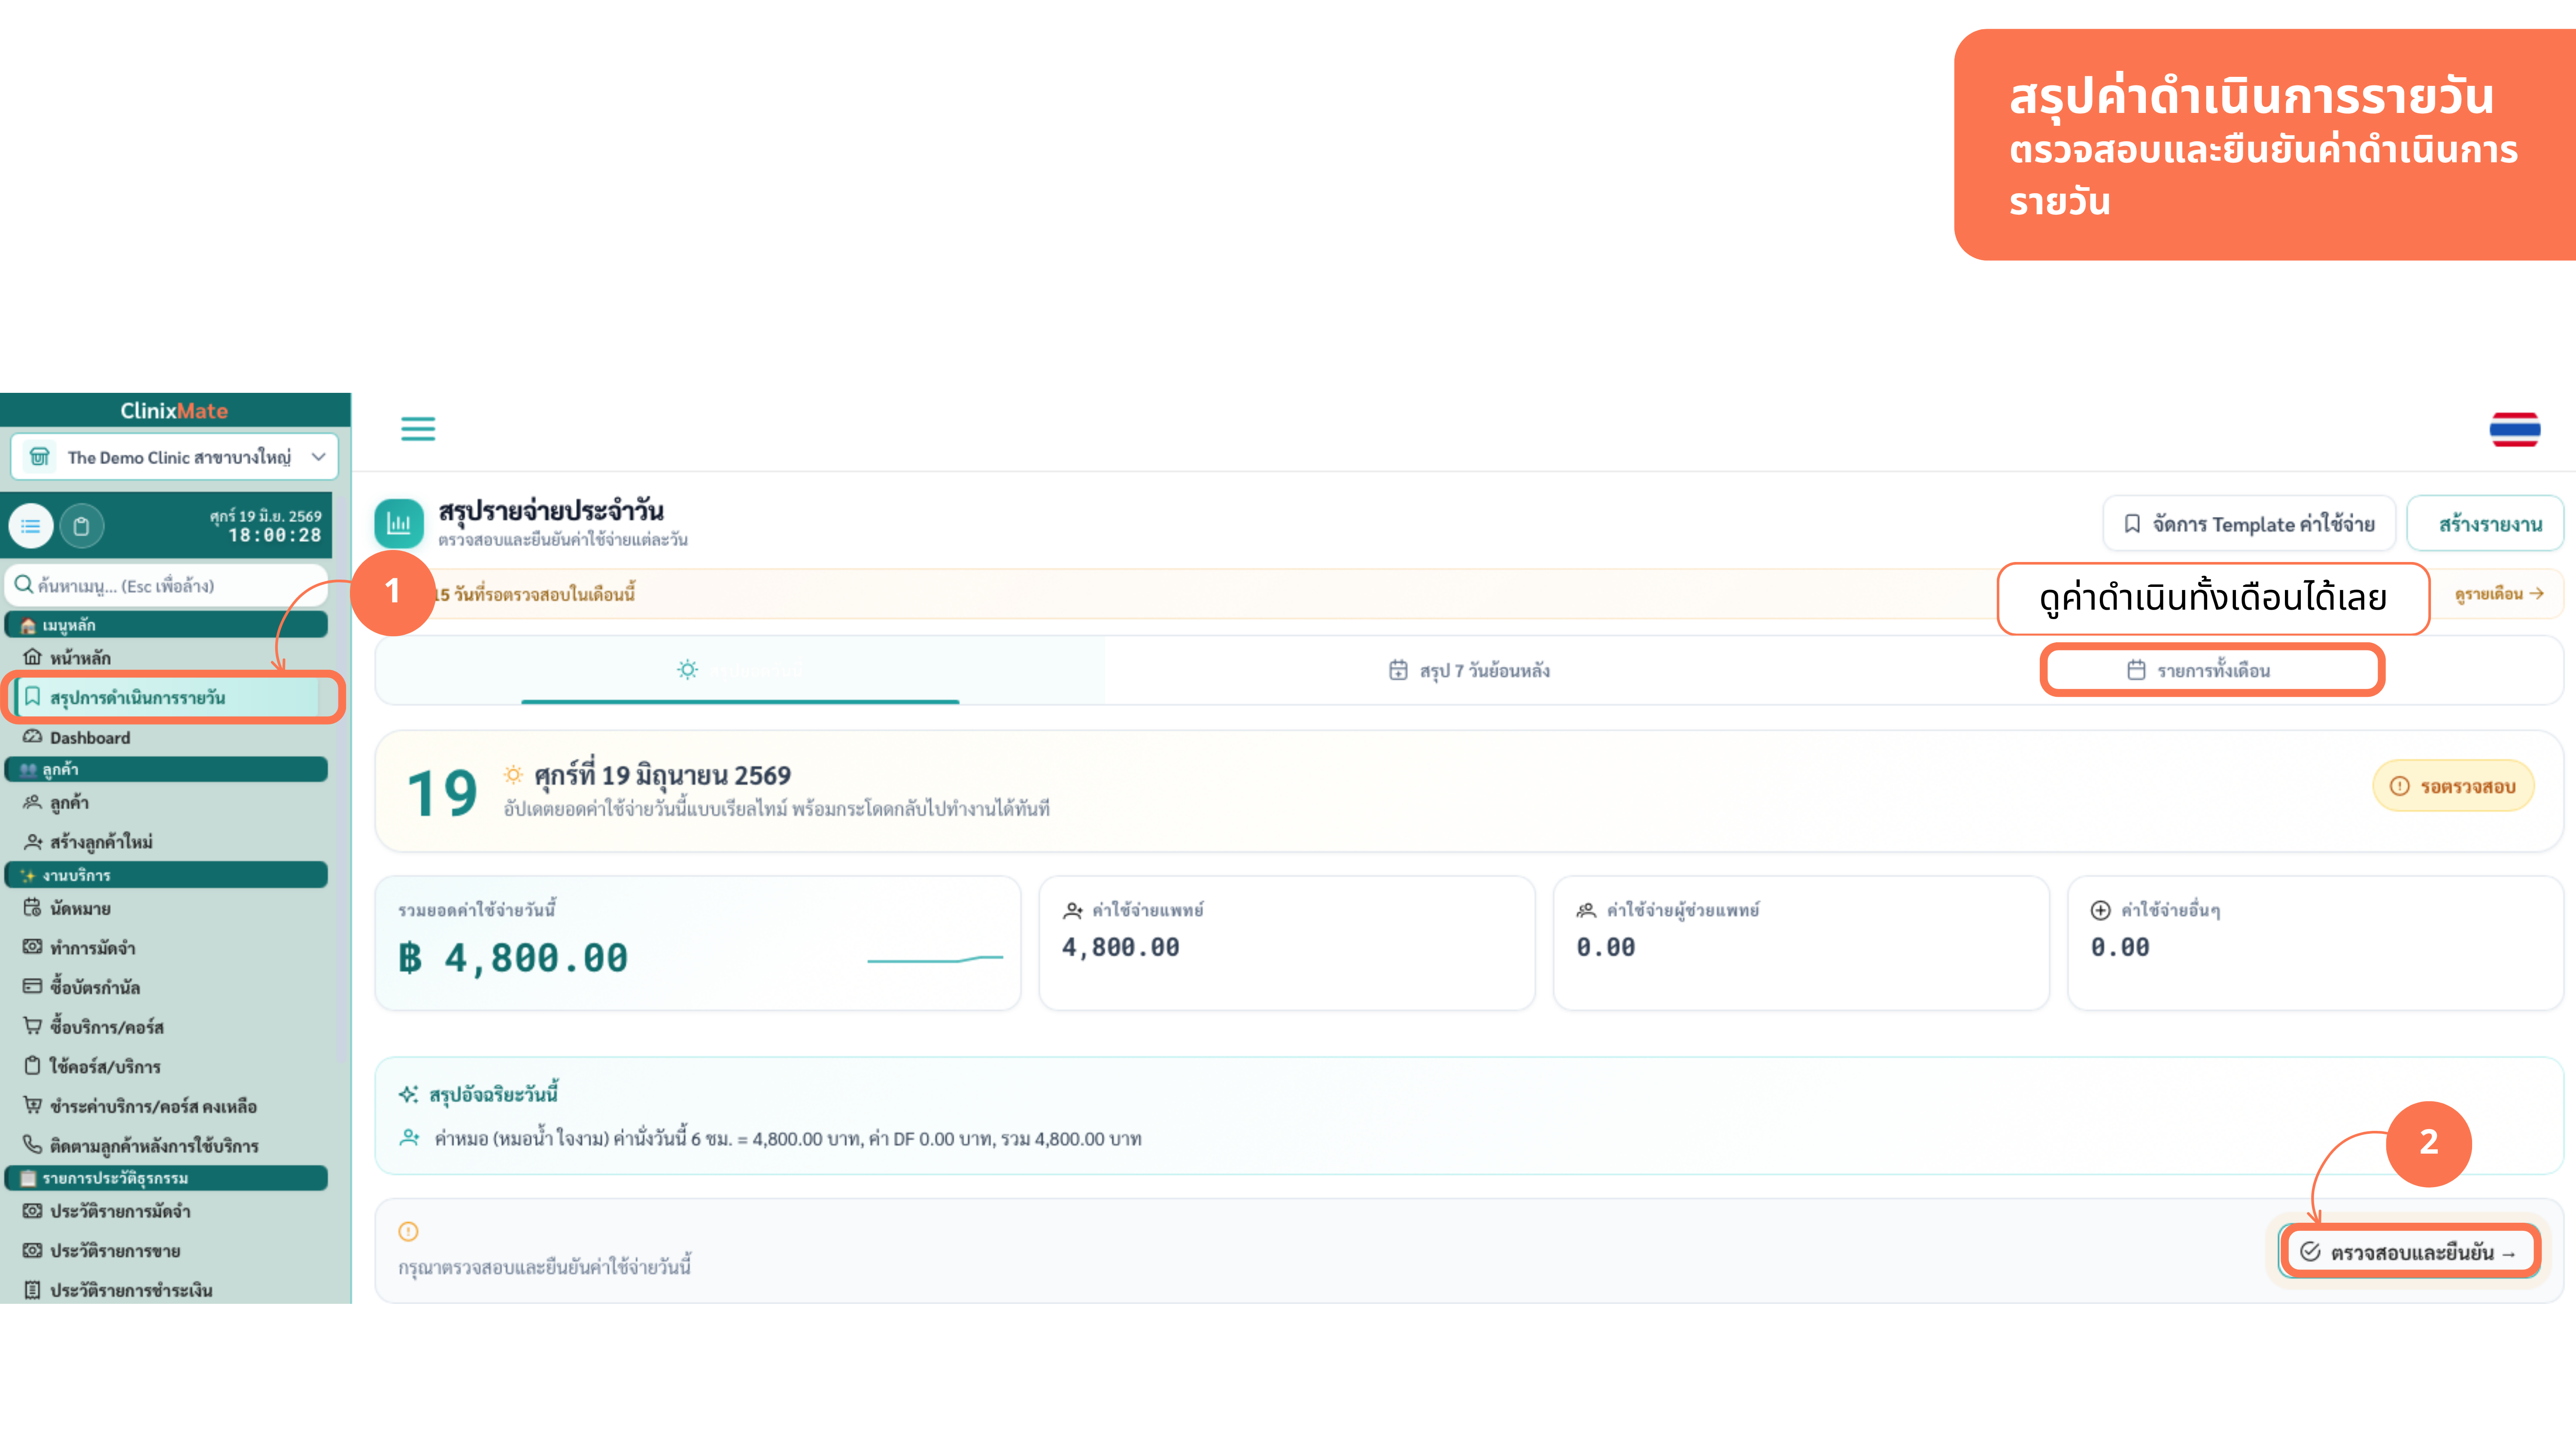Image resolution: width=2576 pixels, height=1449 pixels.
Task: Click the ClinixMate logo
Action: [x=174, y=411]
